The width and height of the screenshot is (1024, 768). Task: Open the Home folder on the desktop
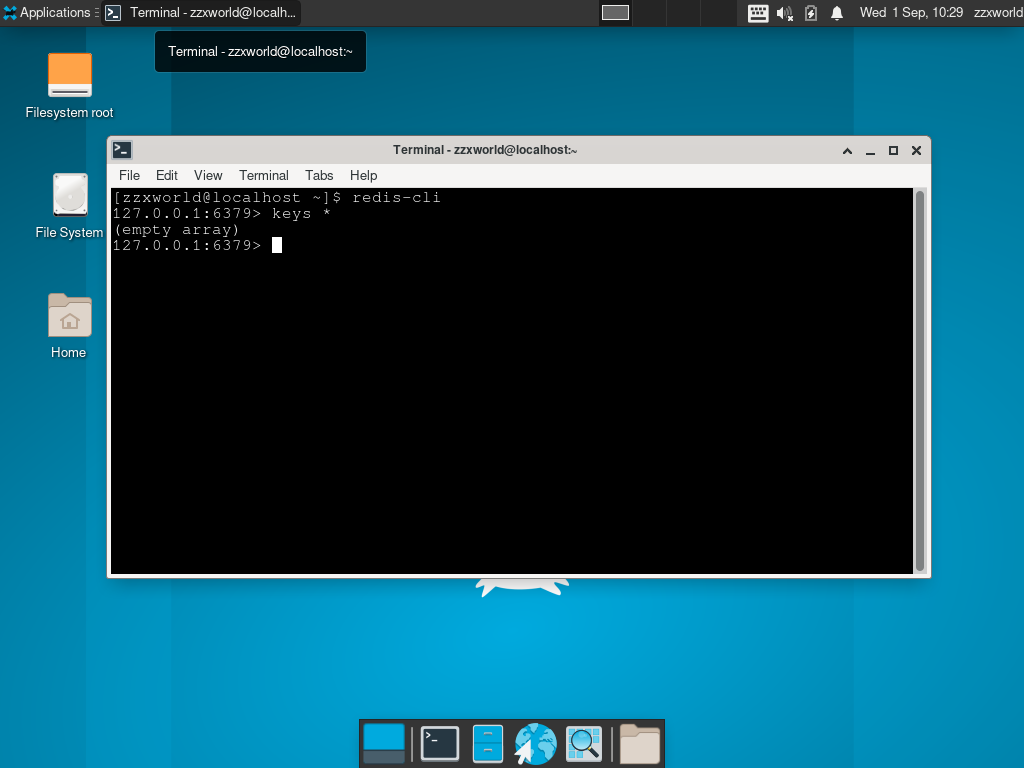[x=68, y=318]
